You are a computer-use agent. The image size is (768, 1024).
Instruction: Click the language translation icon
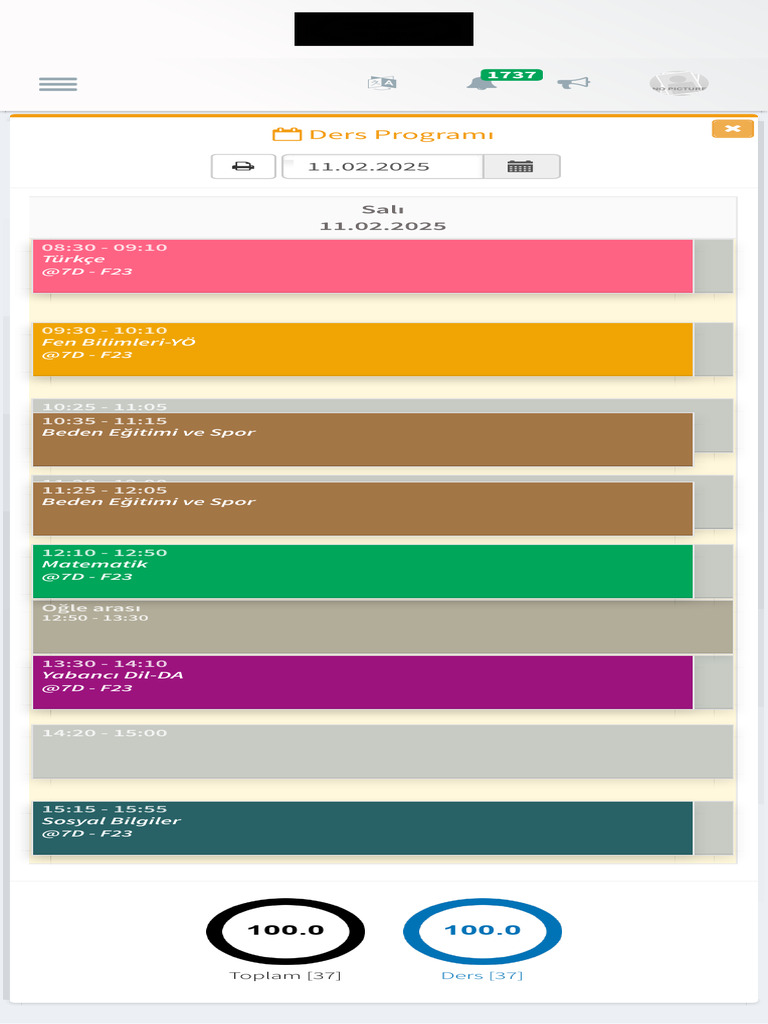click(x=382, y=83)
